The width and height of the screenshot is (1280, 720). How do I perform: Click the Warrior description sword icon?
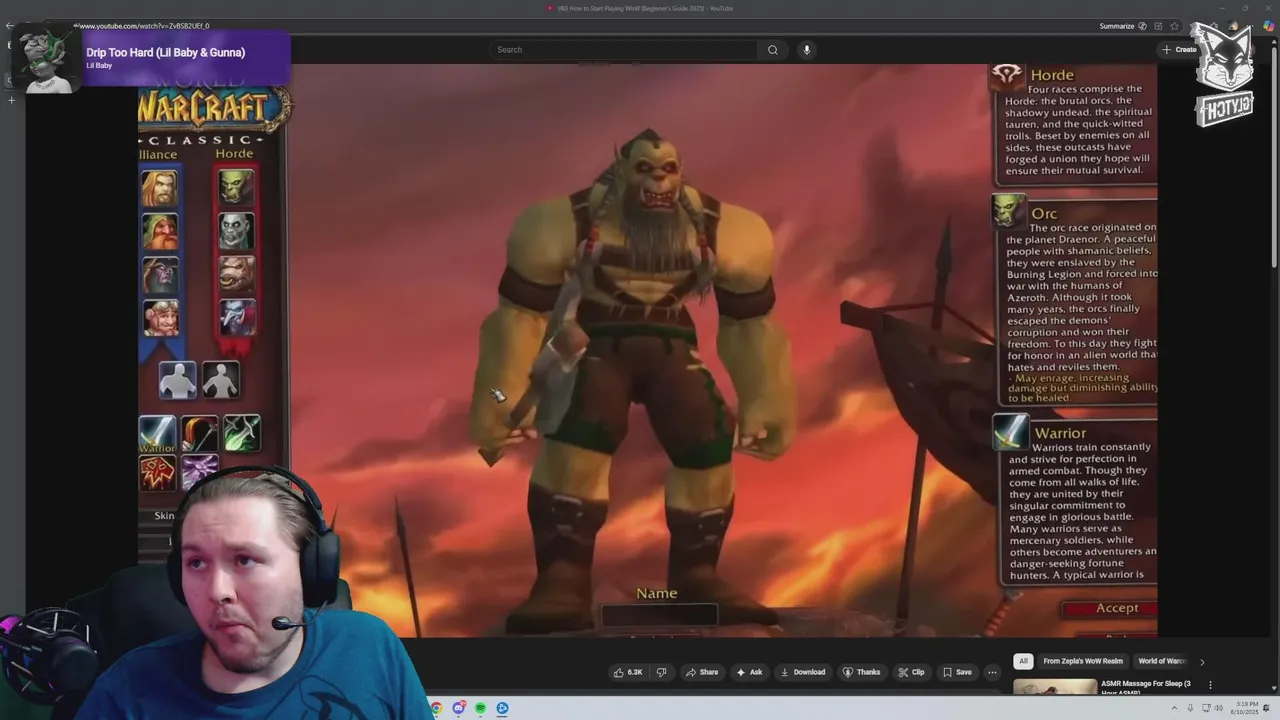pyautogui.click(x=1010, y=431)
